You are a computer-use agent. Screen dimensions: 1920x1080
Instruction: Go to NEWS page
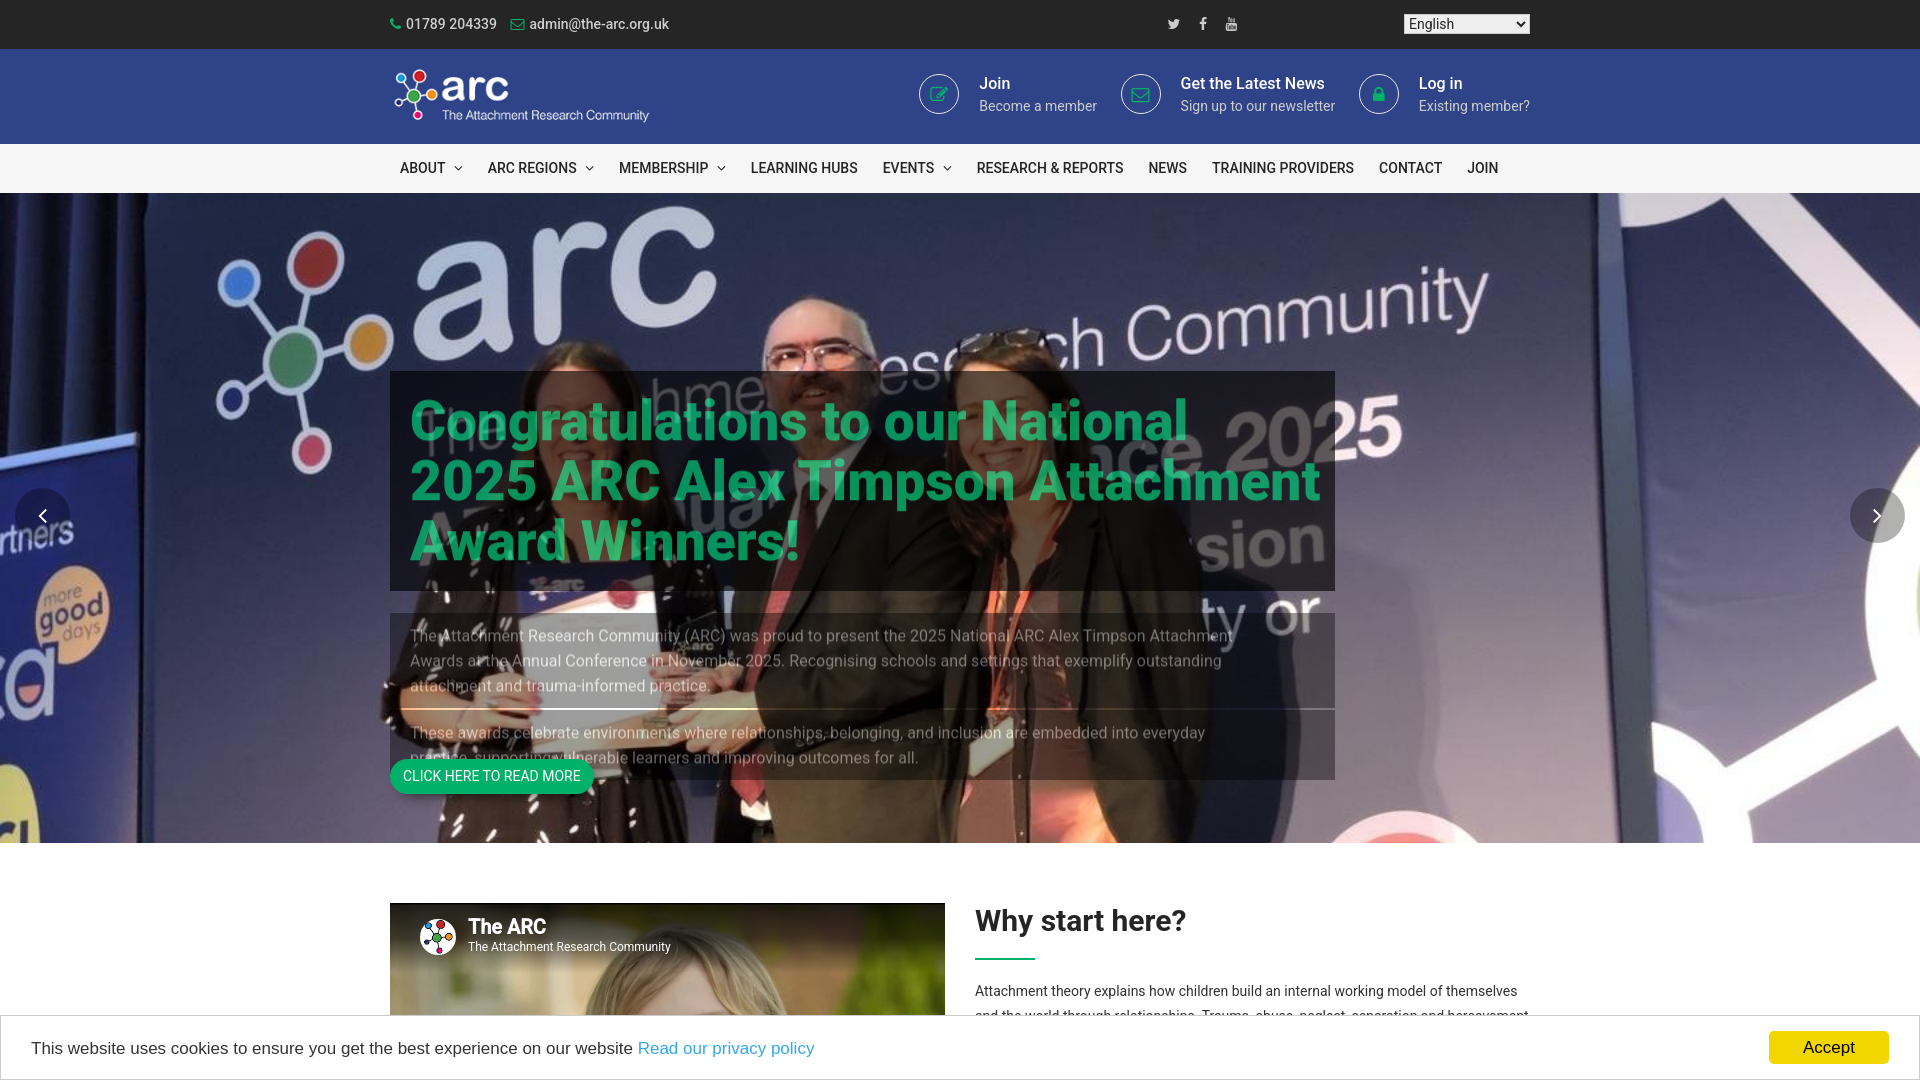[x=1168, y=168]
